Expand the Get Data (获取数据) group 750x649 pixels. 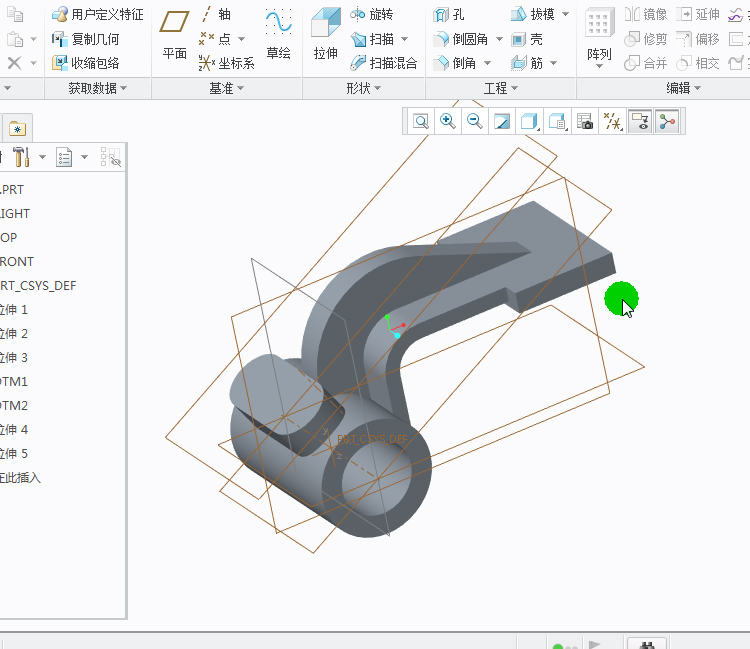[98, 88]
